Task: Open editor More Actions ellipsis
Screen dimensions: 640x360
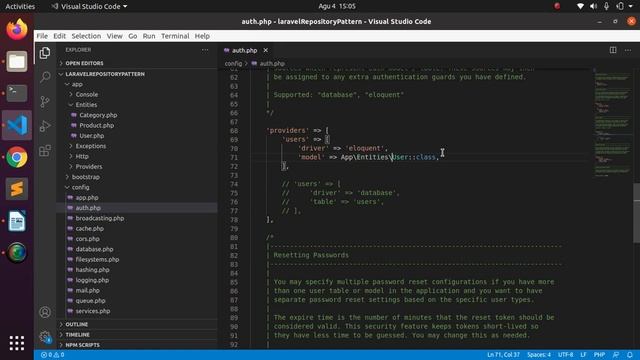Action: [628, 50]
